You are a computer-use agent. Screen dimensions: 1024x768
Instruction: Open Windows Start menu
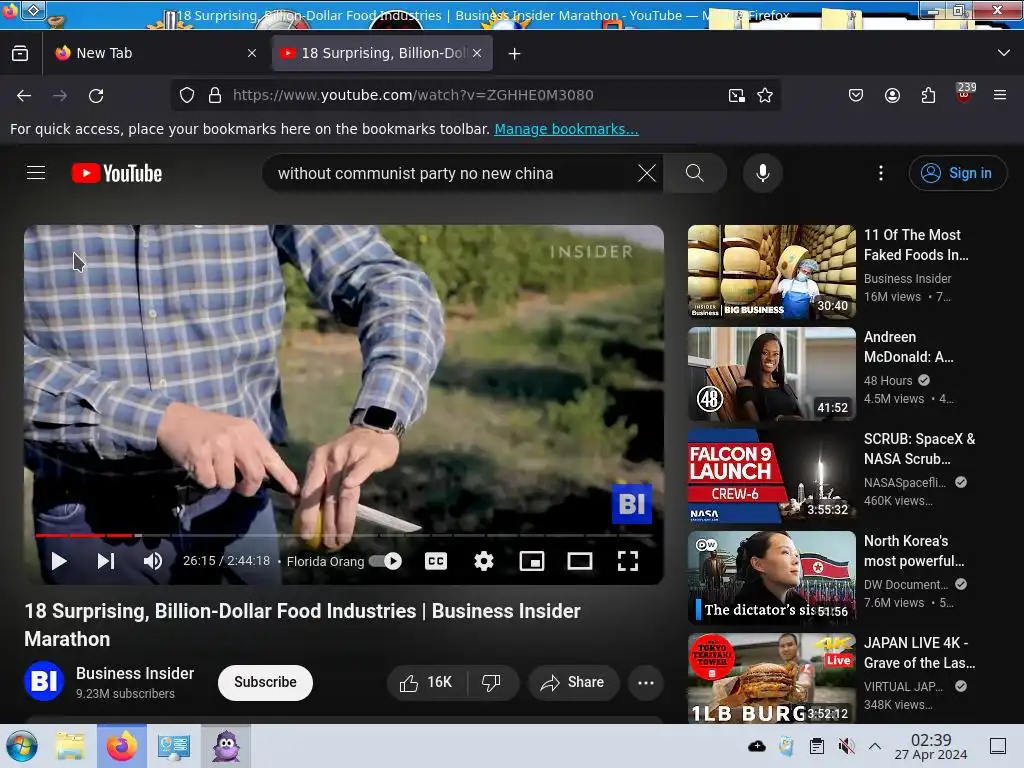click(22, 746)
